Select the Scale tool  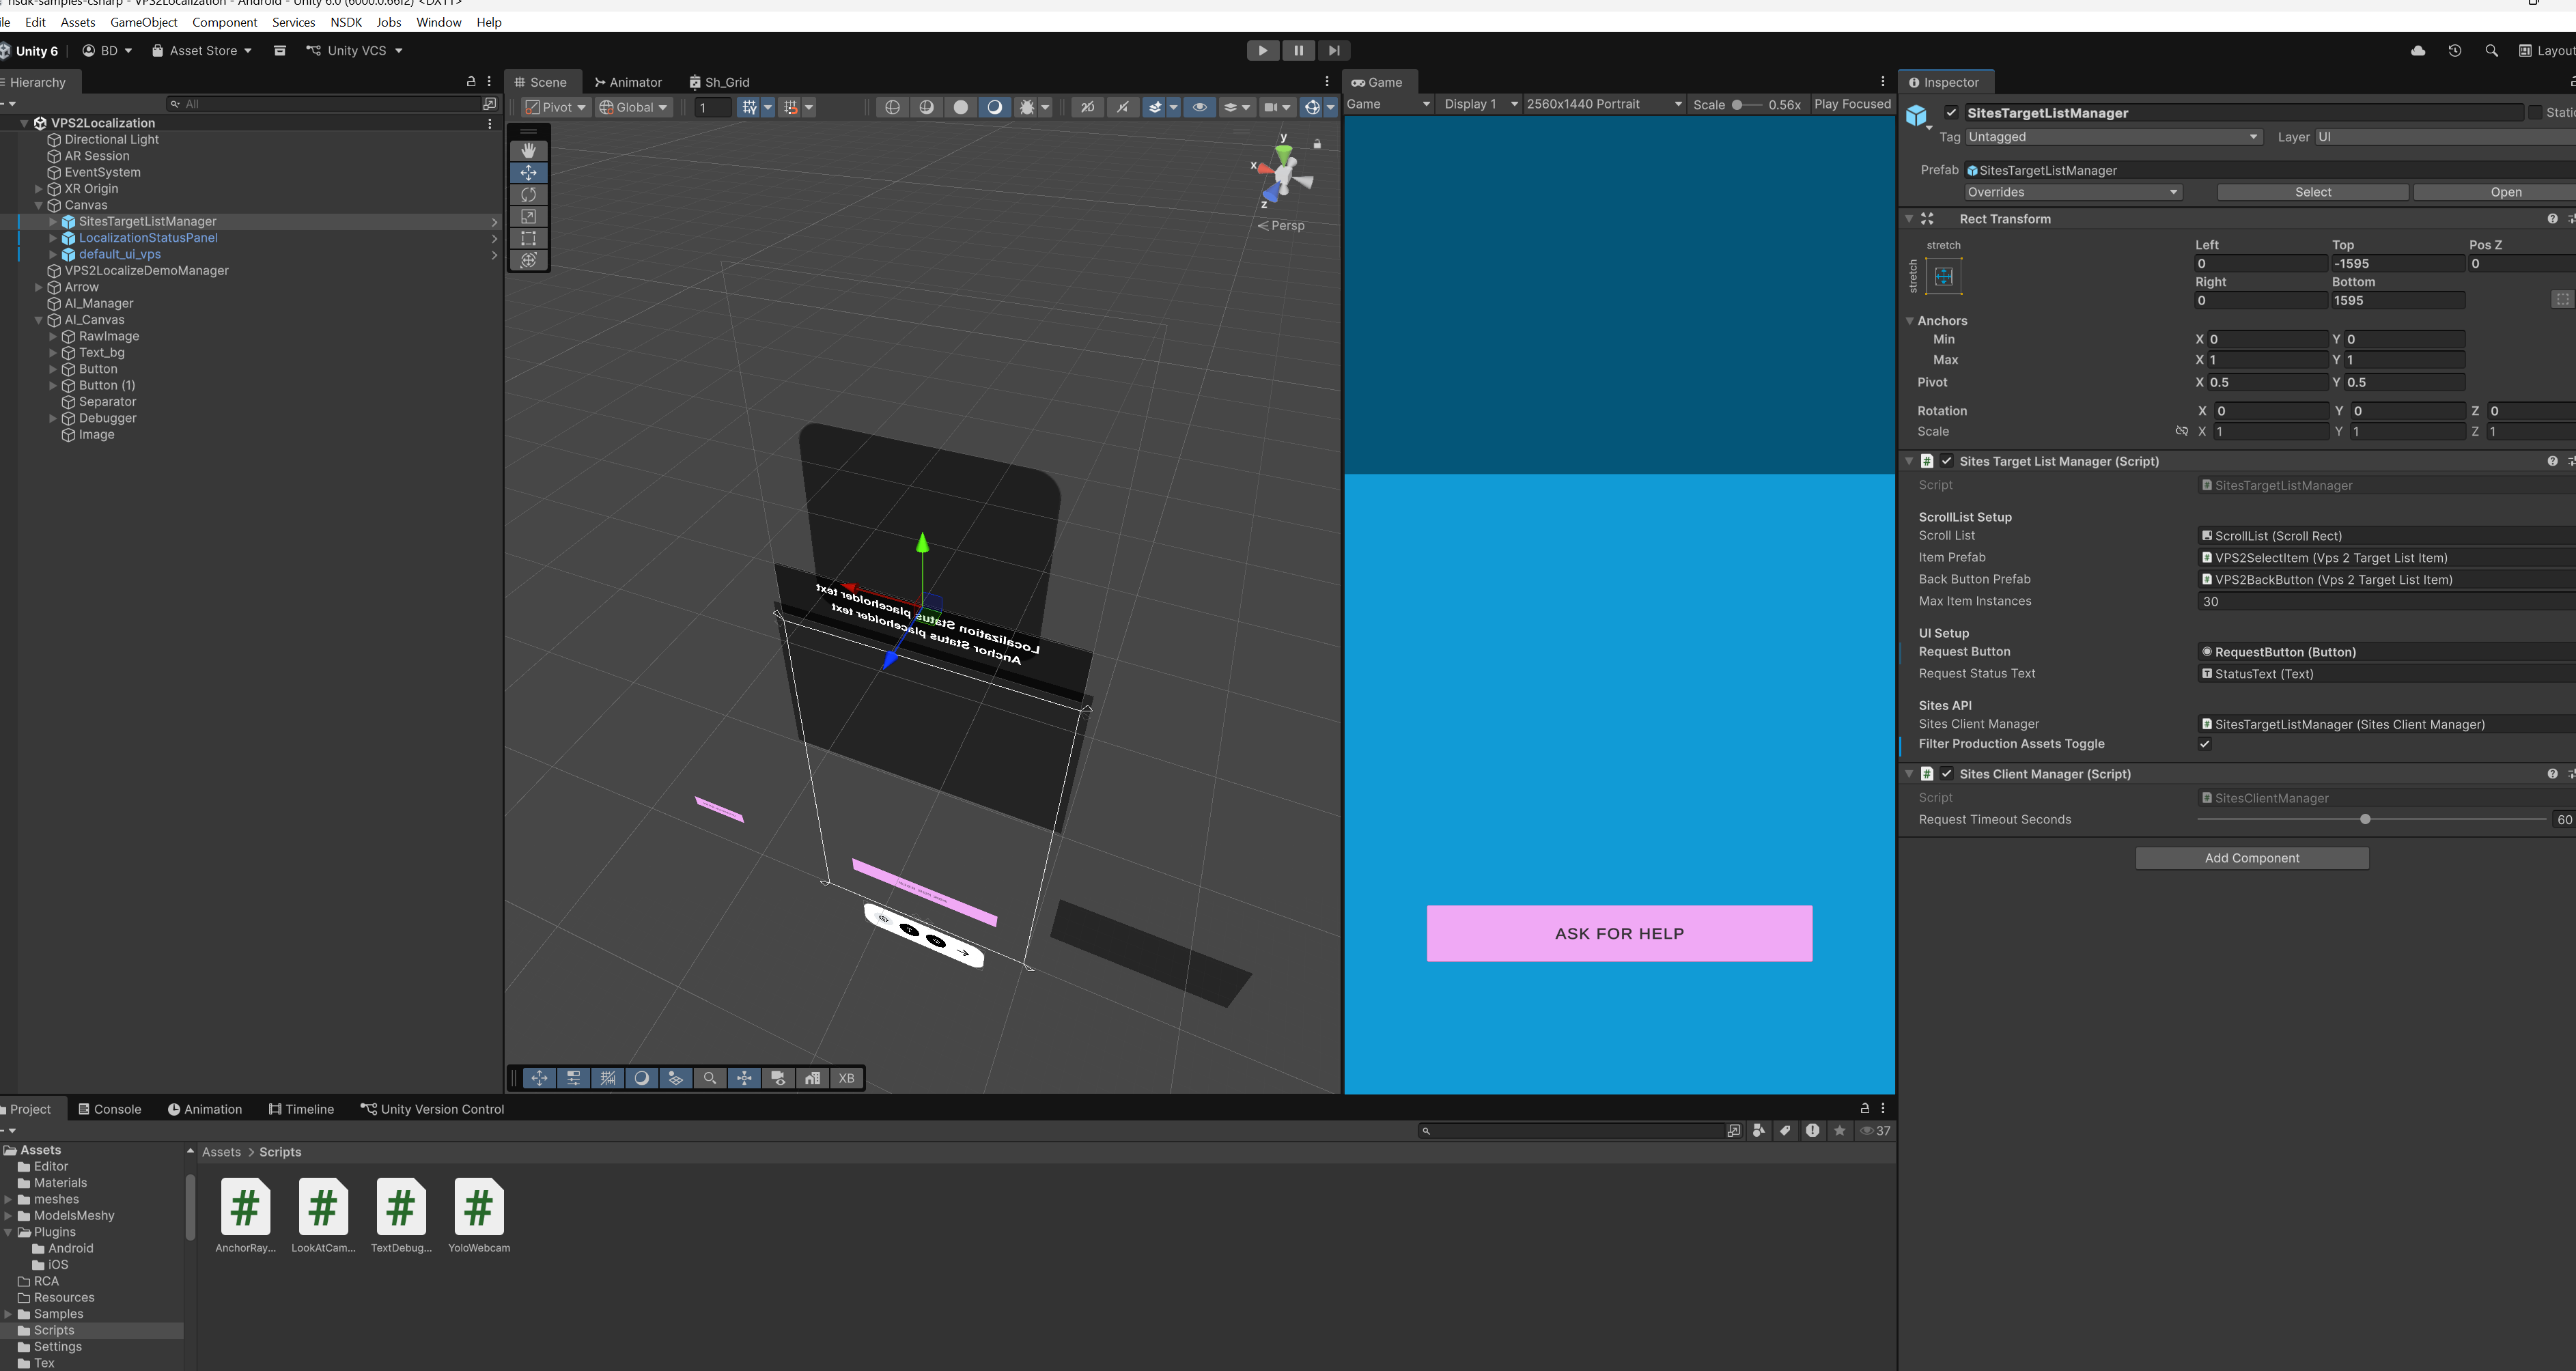click(528, 216)
